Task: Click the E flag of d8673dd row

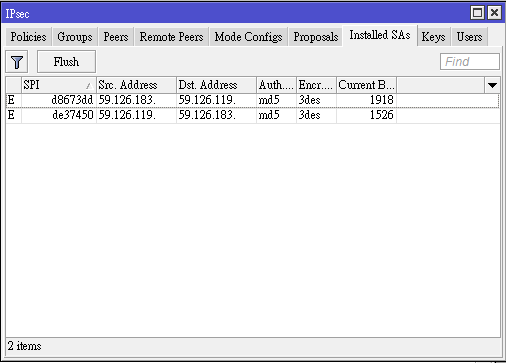Action: coord(11,100)
